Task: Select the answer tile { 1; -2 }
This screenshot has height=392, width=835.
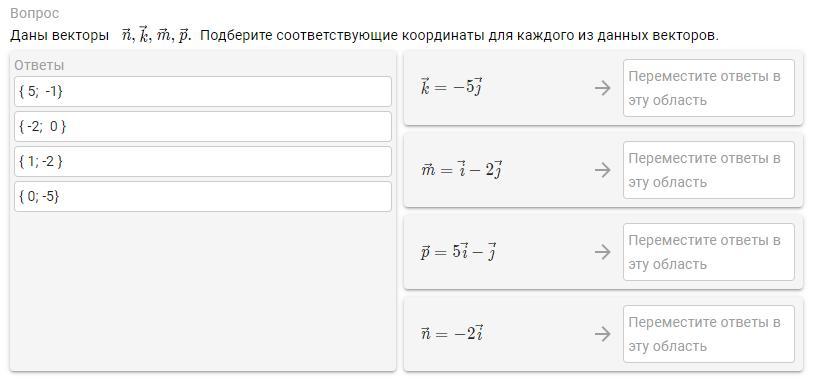Action: 203,162
